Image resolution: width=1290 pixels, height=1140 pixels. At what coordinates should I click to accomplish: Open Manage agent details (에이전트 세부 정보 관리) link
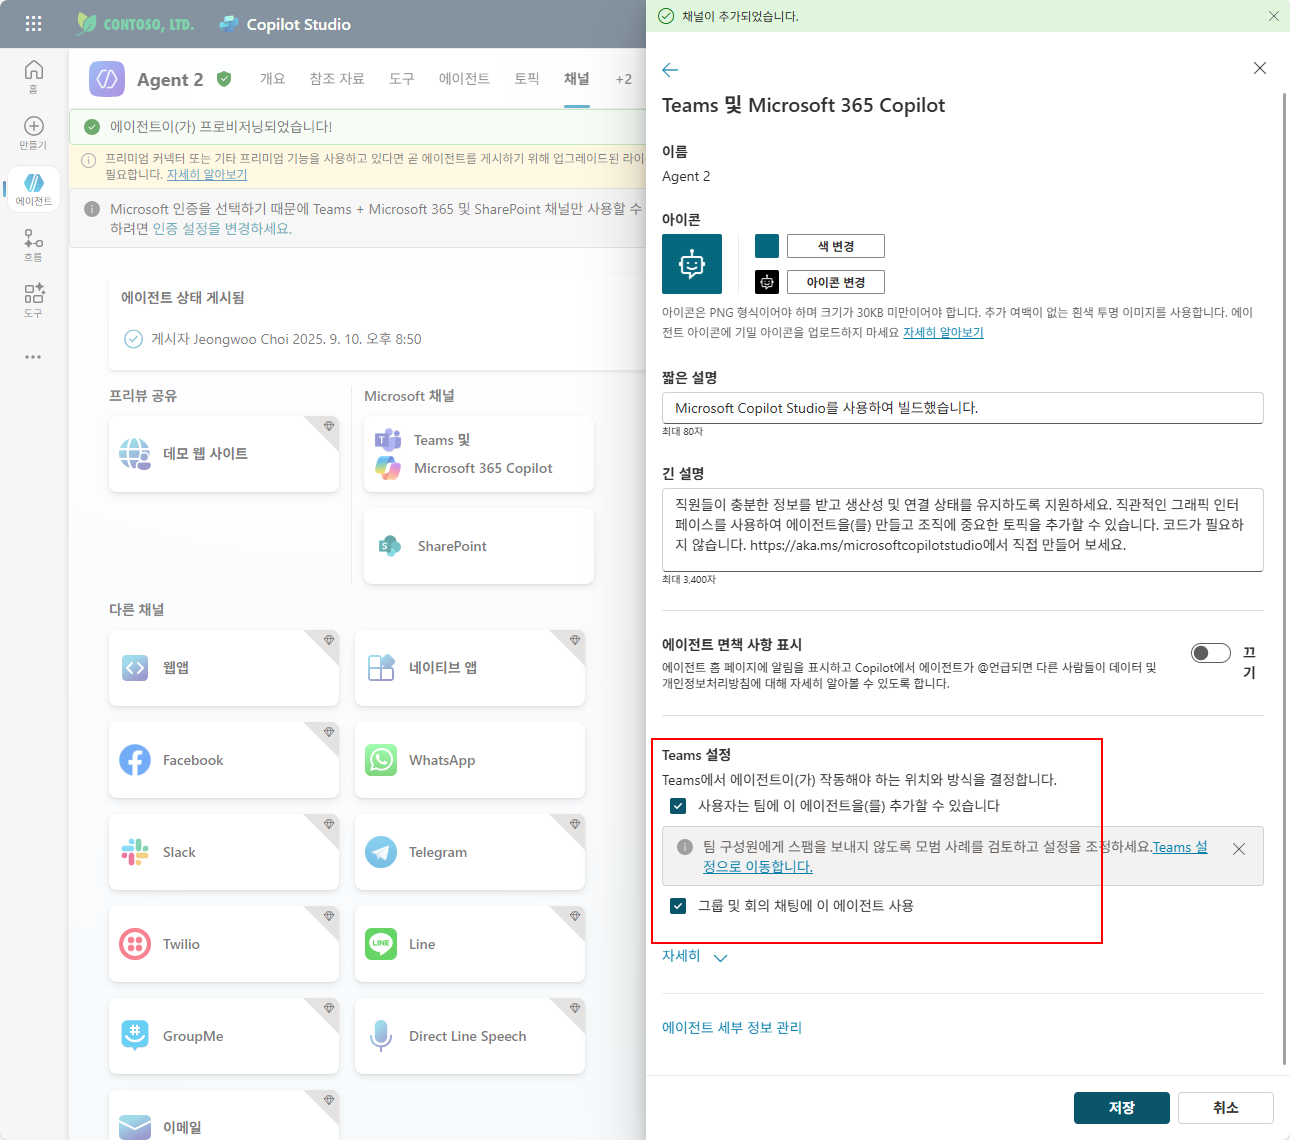pos(732,1028)
